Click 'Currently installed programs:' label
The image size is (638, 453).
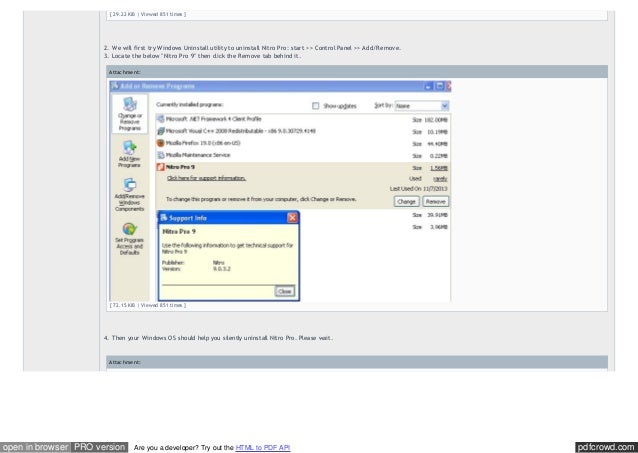pyautogui.click(x=190, y=105)
